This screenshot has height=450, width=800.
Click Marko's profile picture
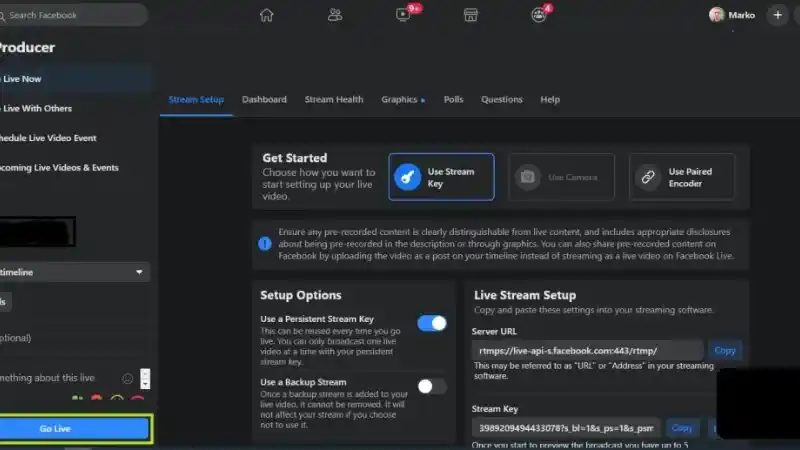tap(716, 15)
